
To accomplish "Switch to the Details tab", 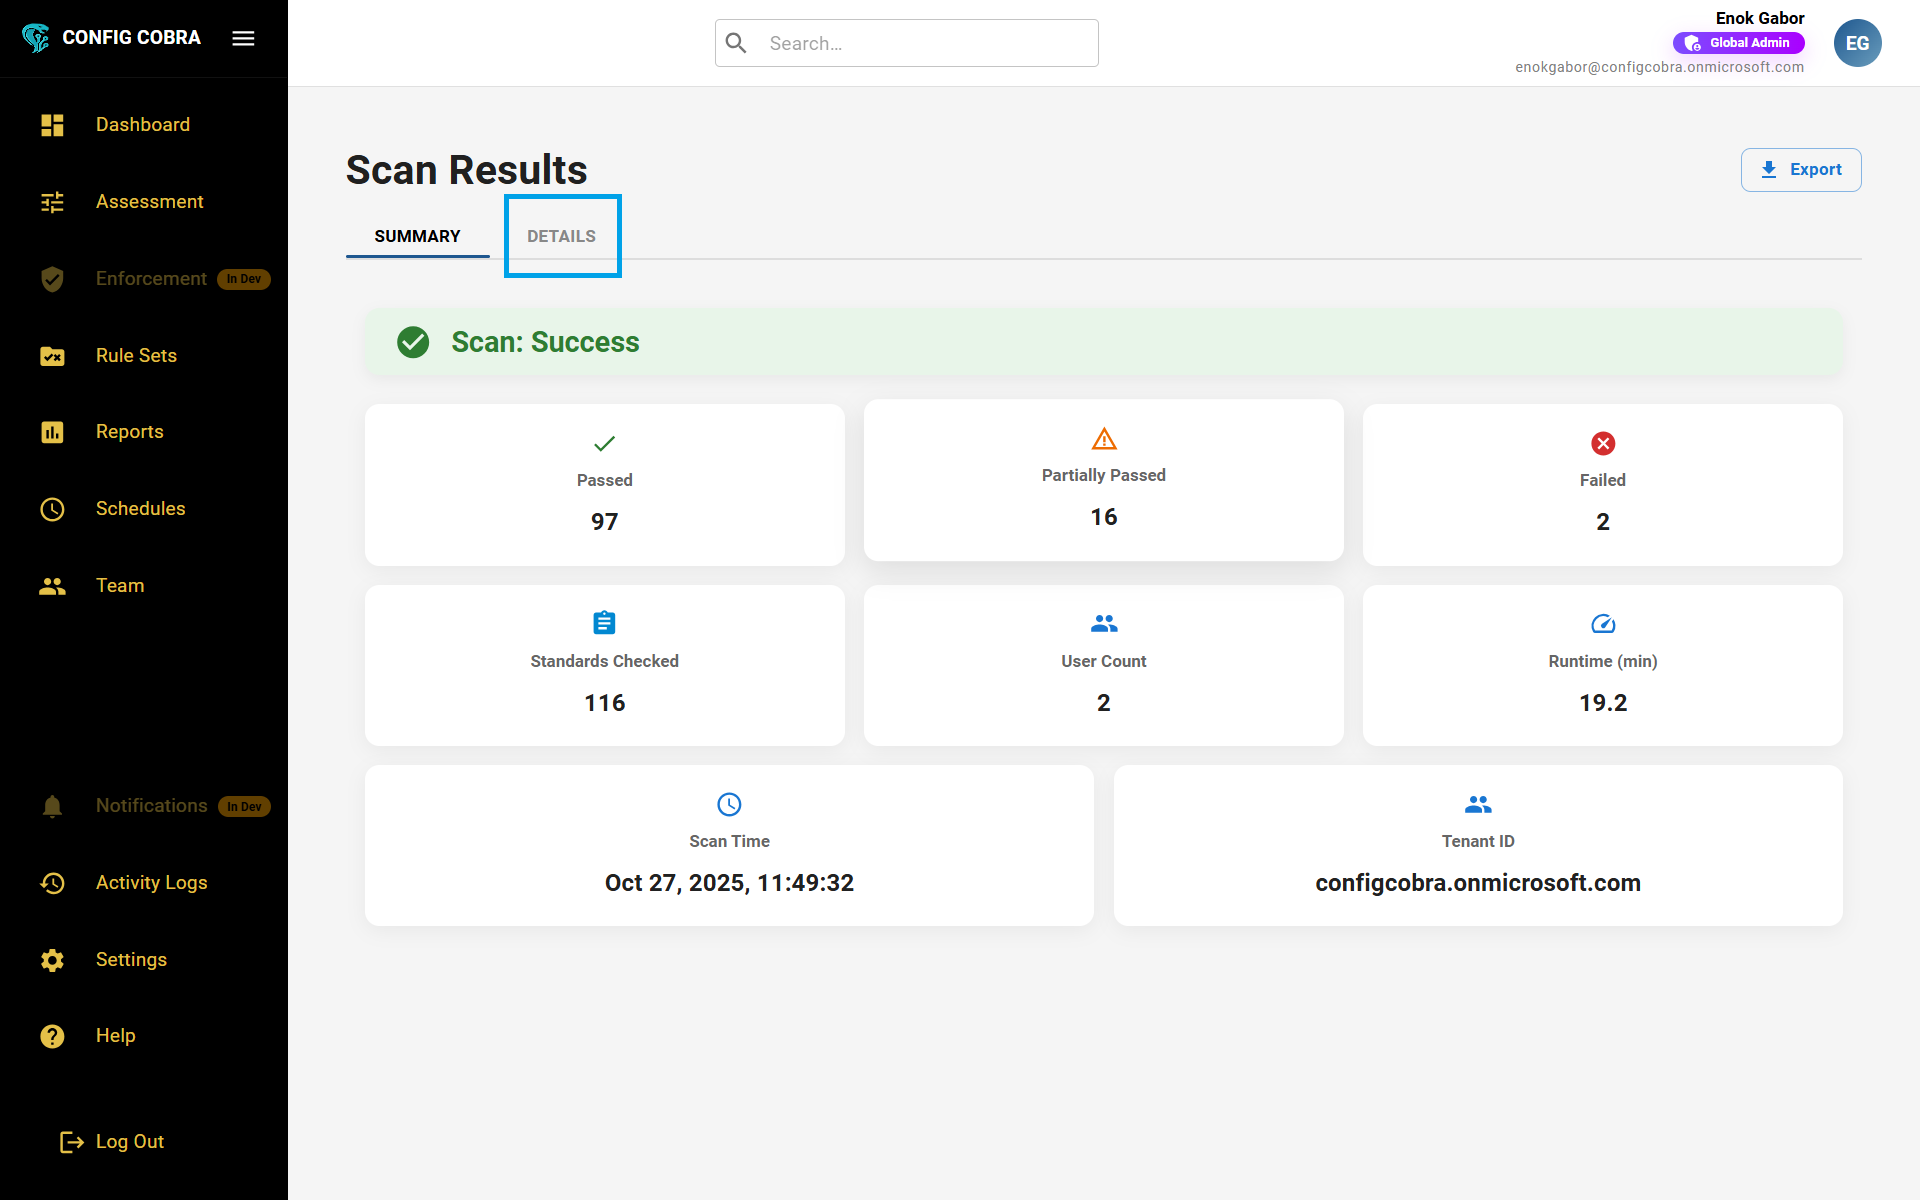I will pyautogui.click(x=561, y=236).
